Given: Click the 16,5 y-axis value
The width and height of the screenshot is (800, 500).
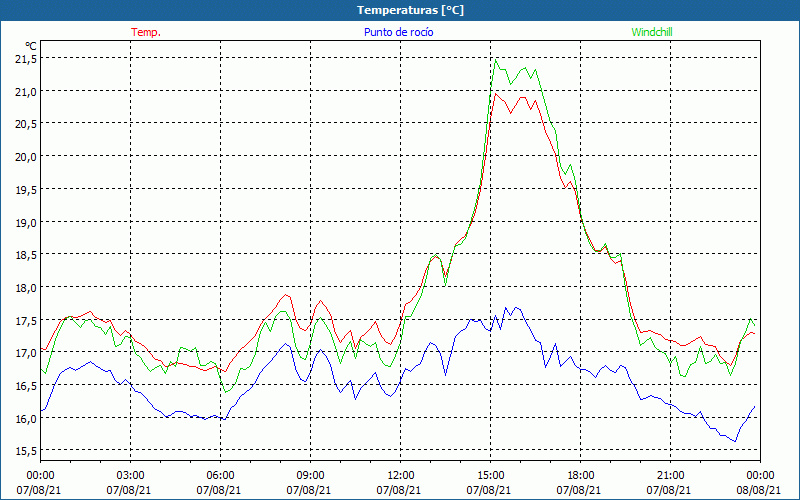Looking at the screenshot, I should [26, 386].
